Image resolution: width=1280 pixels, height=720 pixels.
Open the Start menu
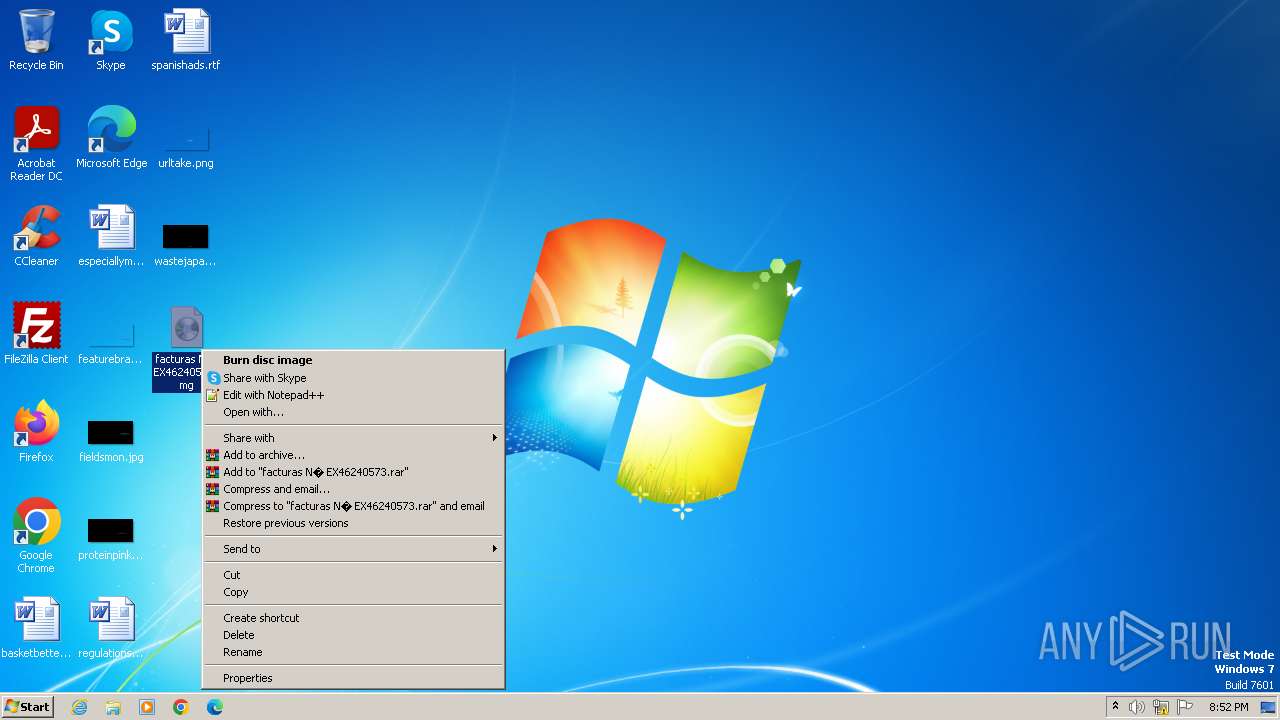27,707
